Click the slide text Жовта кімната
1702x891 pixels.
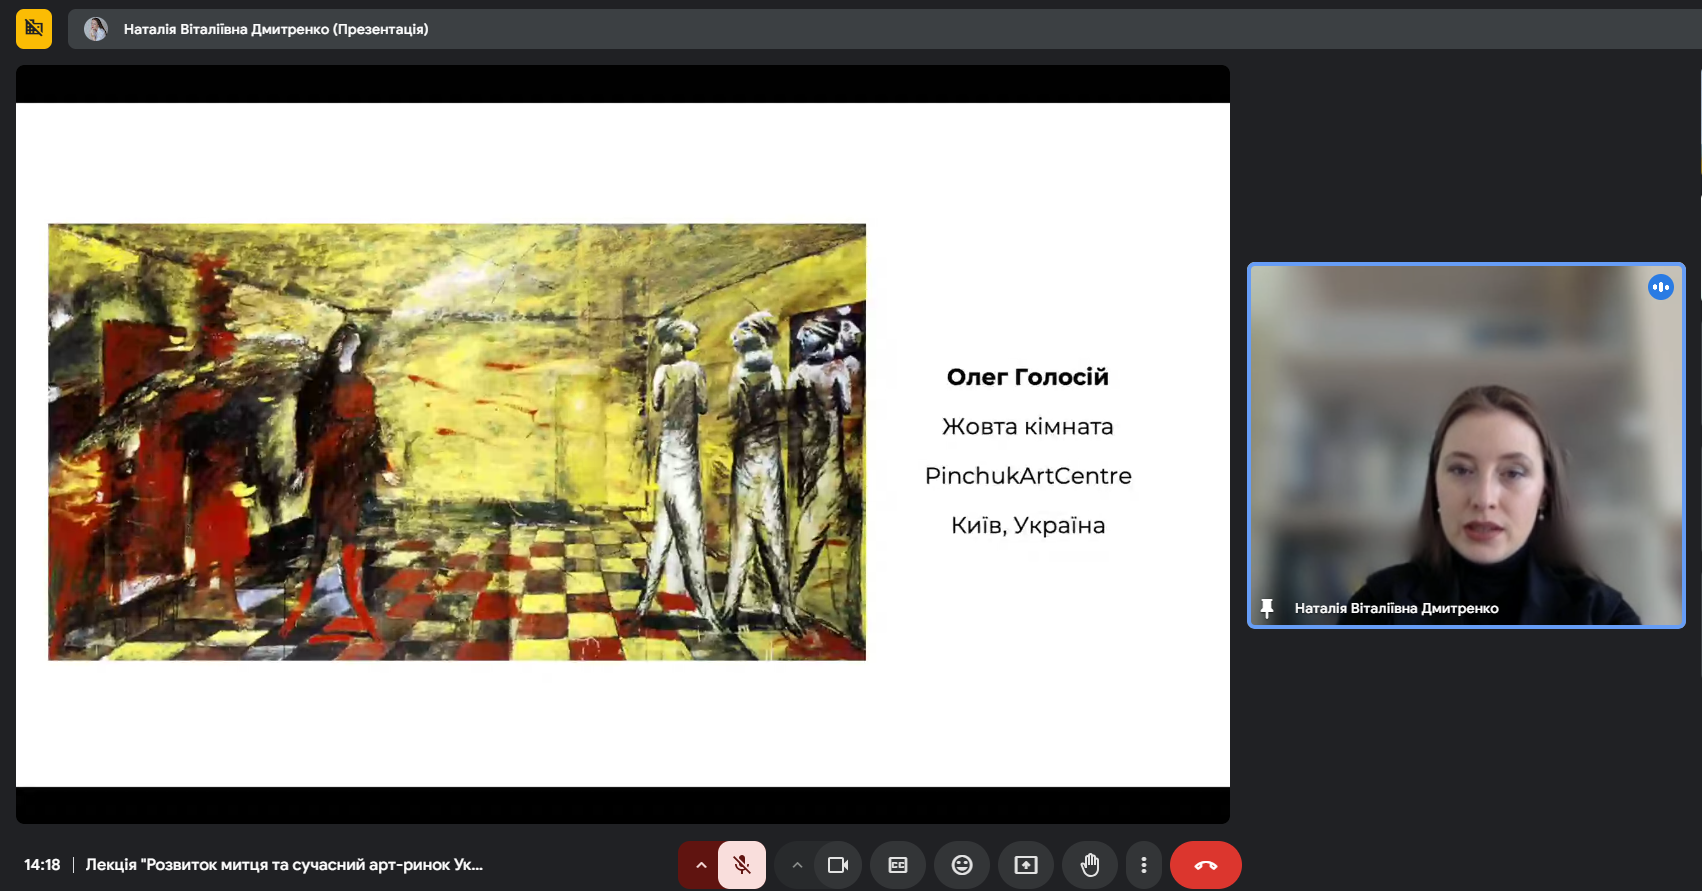(1028, 427)
